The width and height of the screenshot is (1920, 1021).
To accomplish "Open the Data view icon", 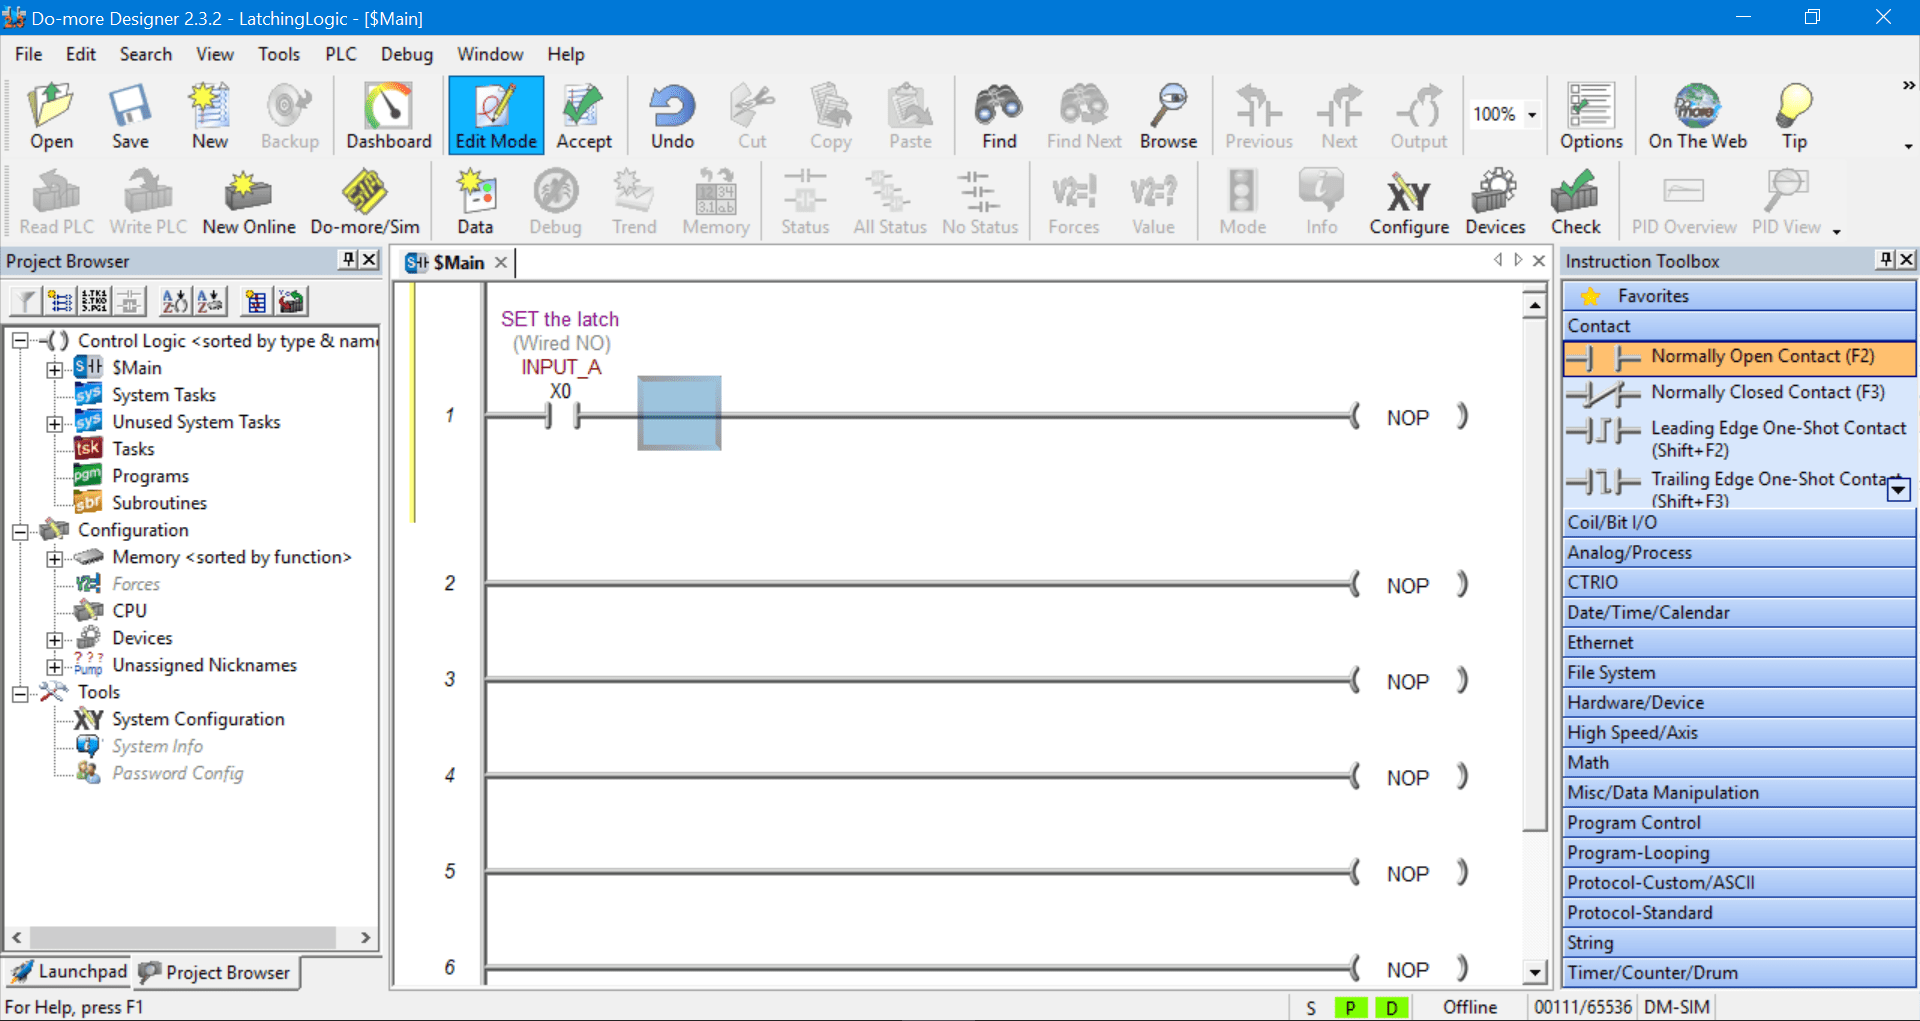I will (475, 198).
